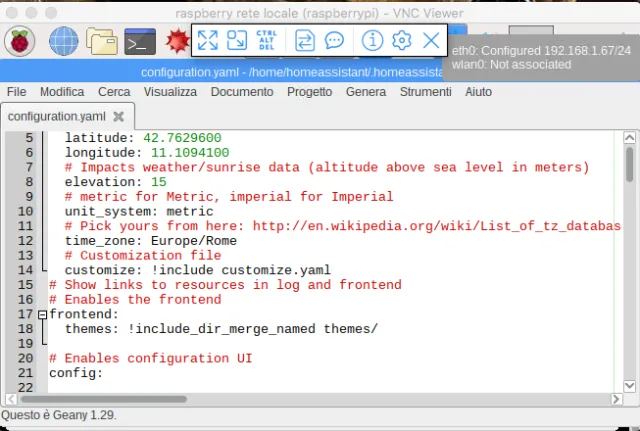Click the VNC scale-to-fit icon

tap(237, 40)
